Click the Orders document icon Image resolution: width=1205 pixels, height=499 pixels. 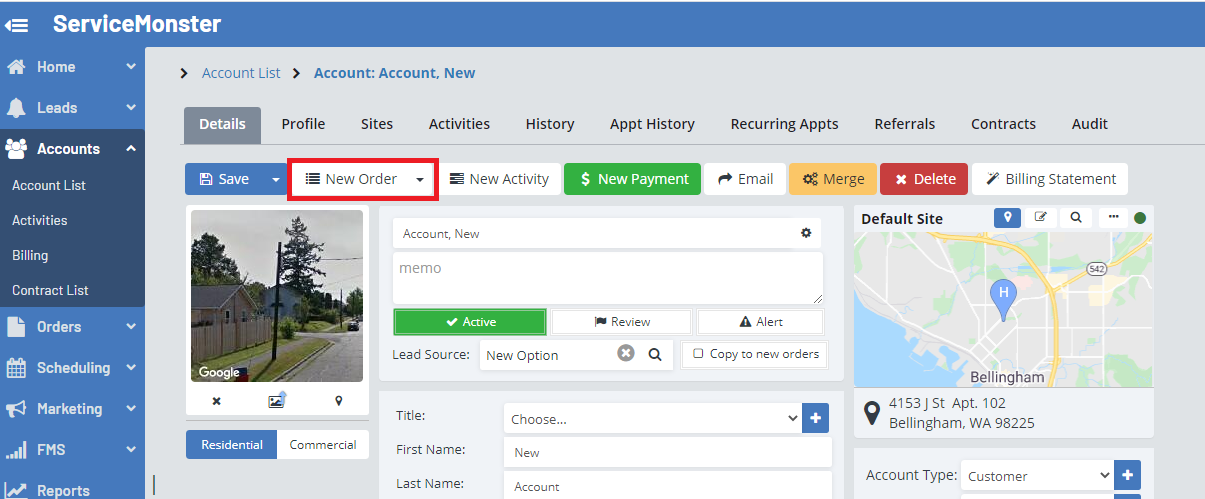(x=16, y=327)
